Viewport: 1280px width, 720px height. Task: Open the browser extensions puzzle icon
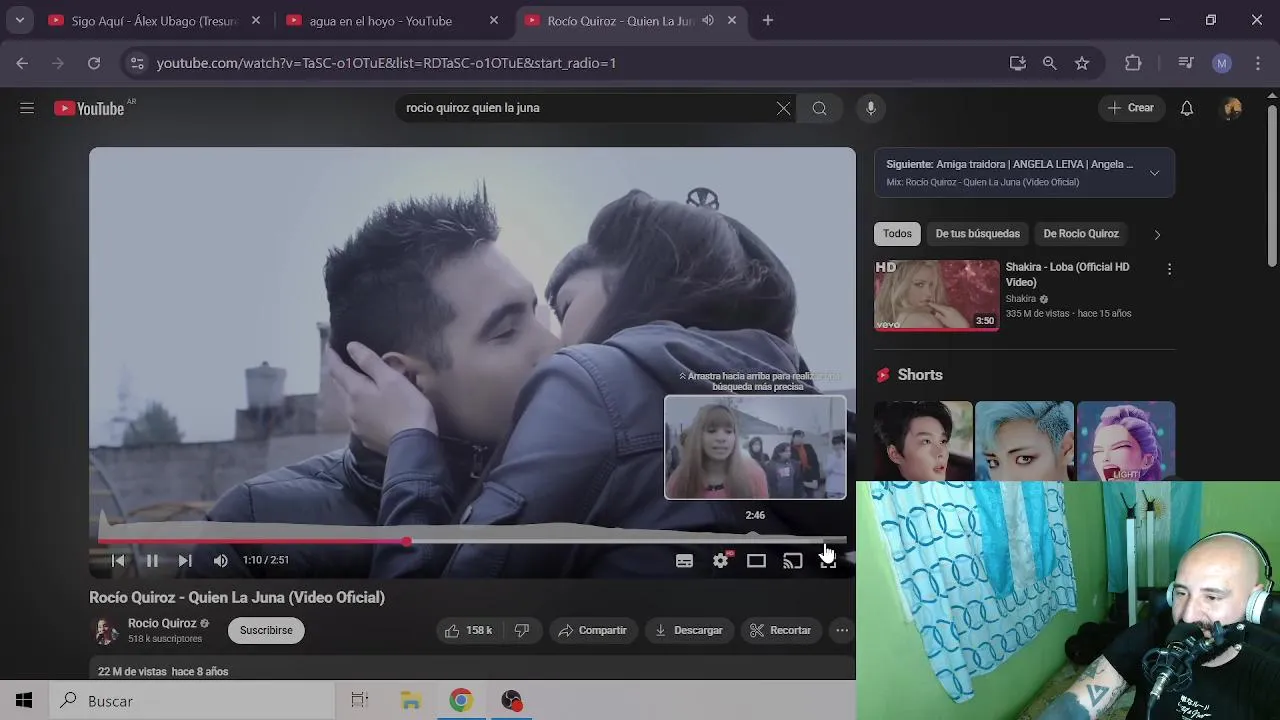click(x=1133, y=63)
